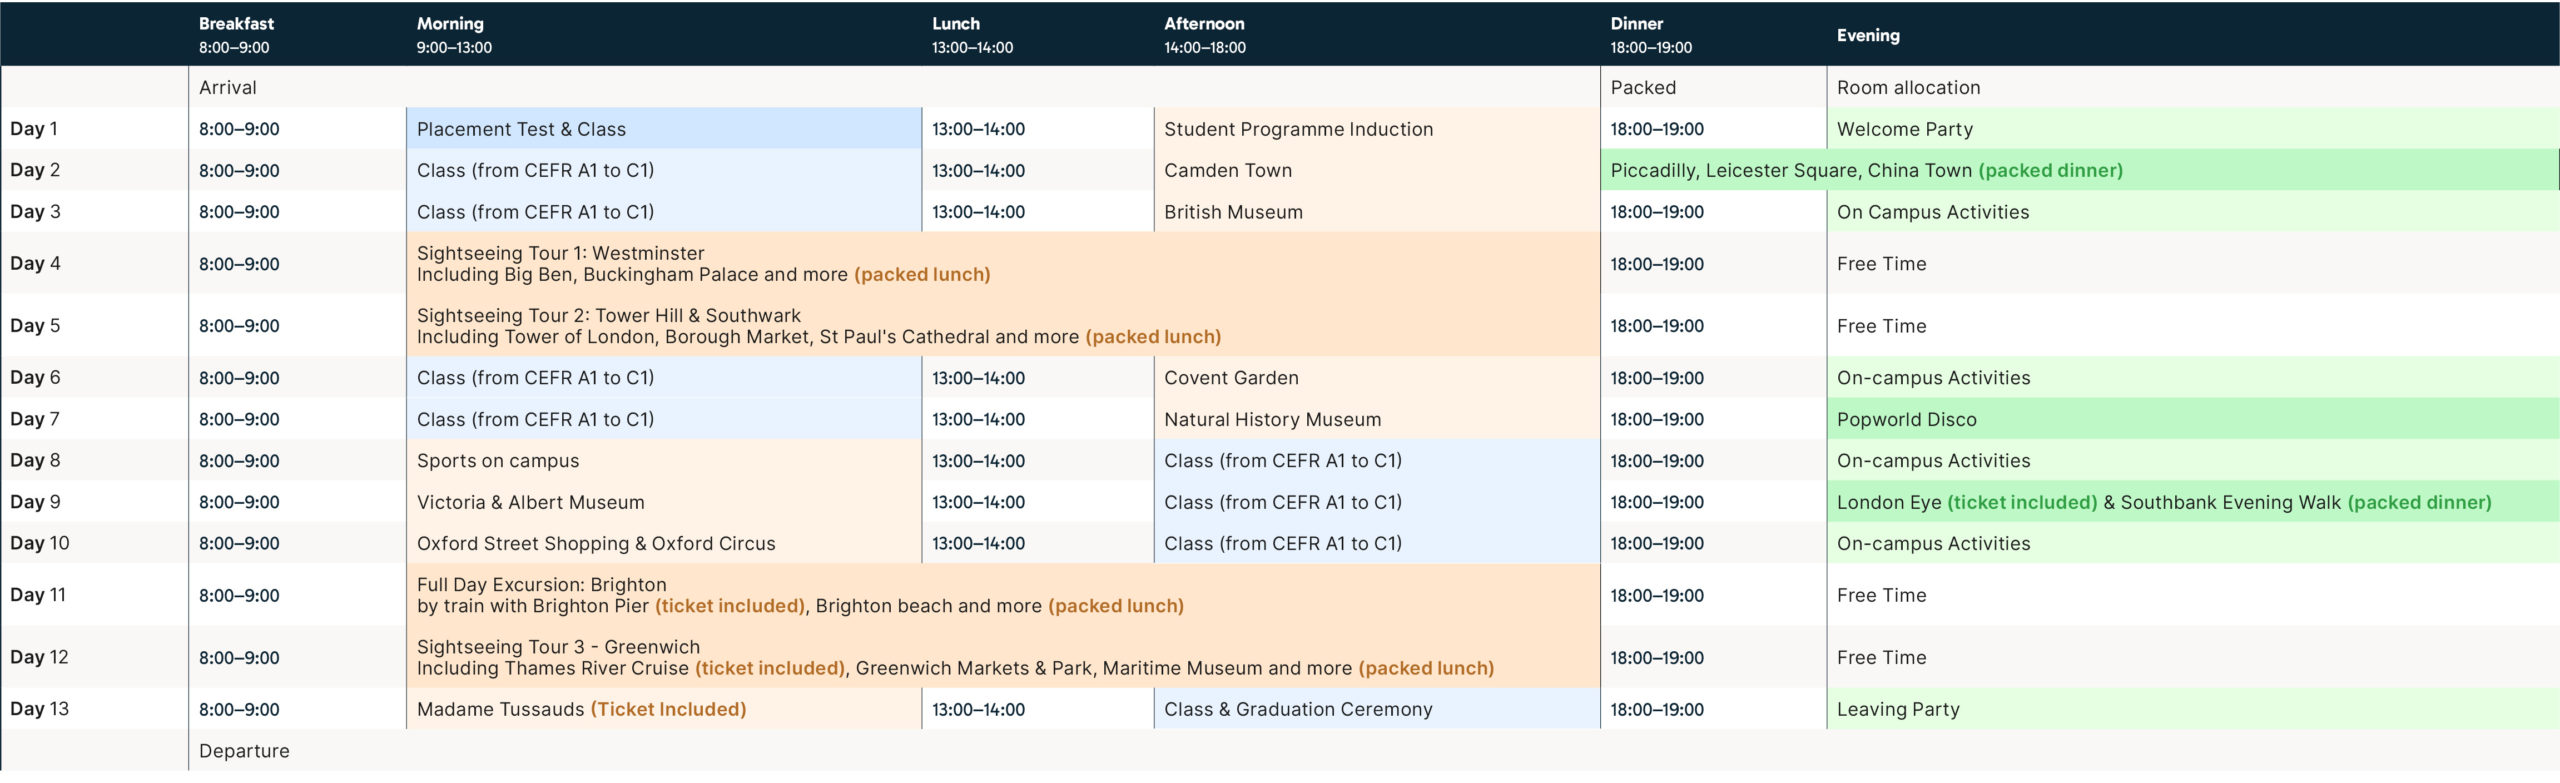Select the Popworld Disco evening cell
Viewport: 2560px width, 783px height.
coord(1906,420)
